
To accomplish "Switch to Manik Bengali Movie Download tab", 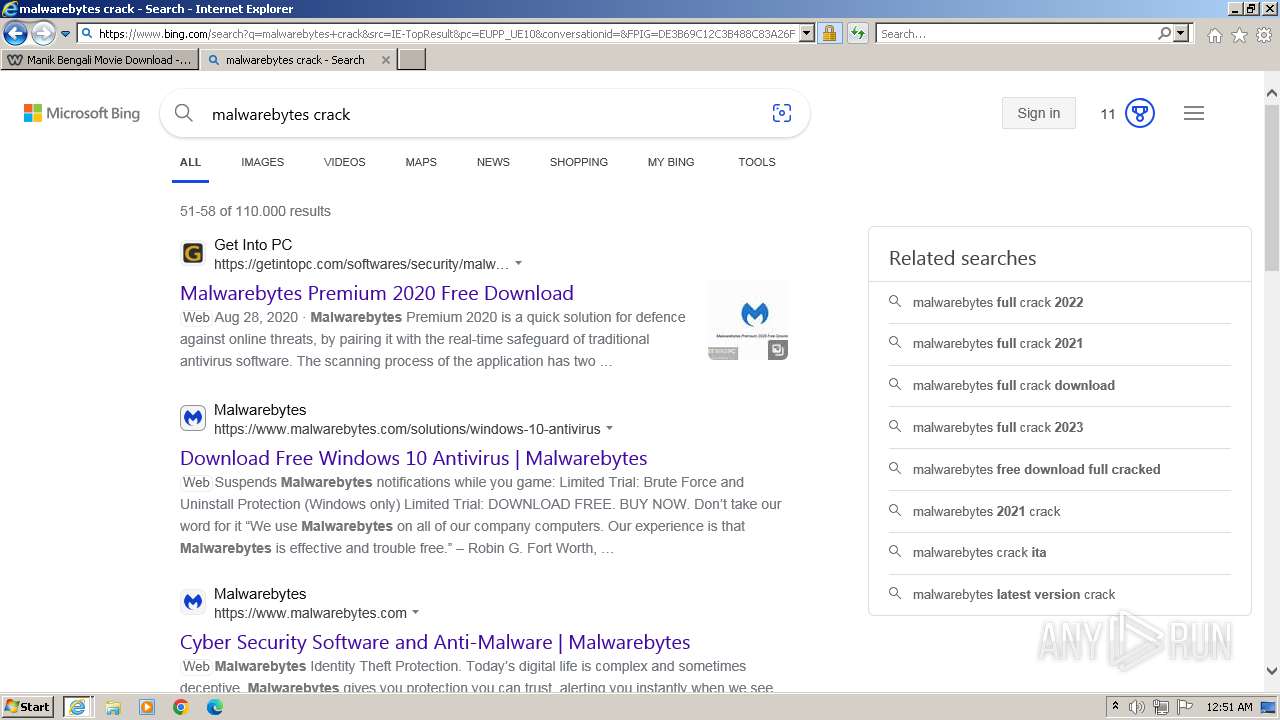I will [x=99, y=60].
